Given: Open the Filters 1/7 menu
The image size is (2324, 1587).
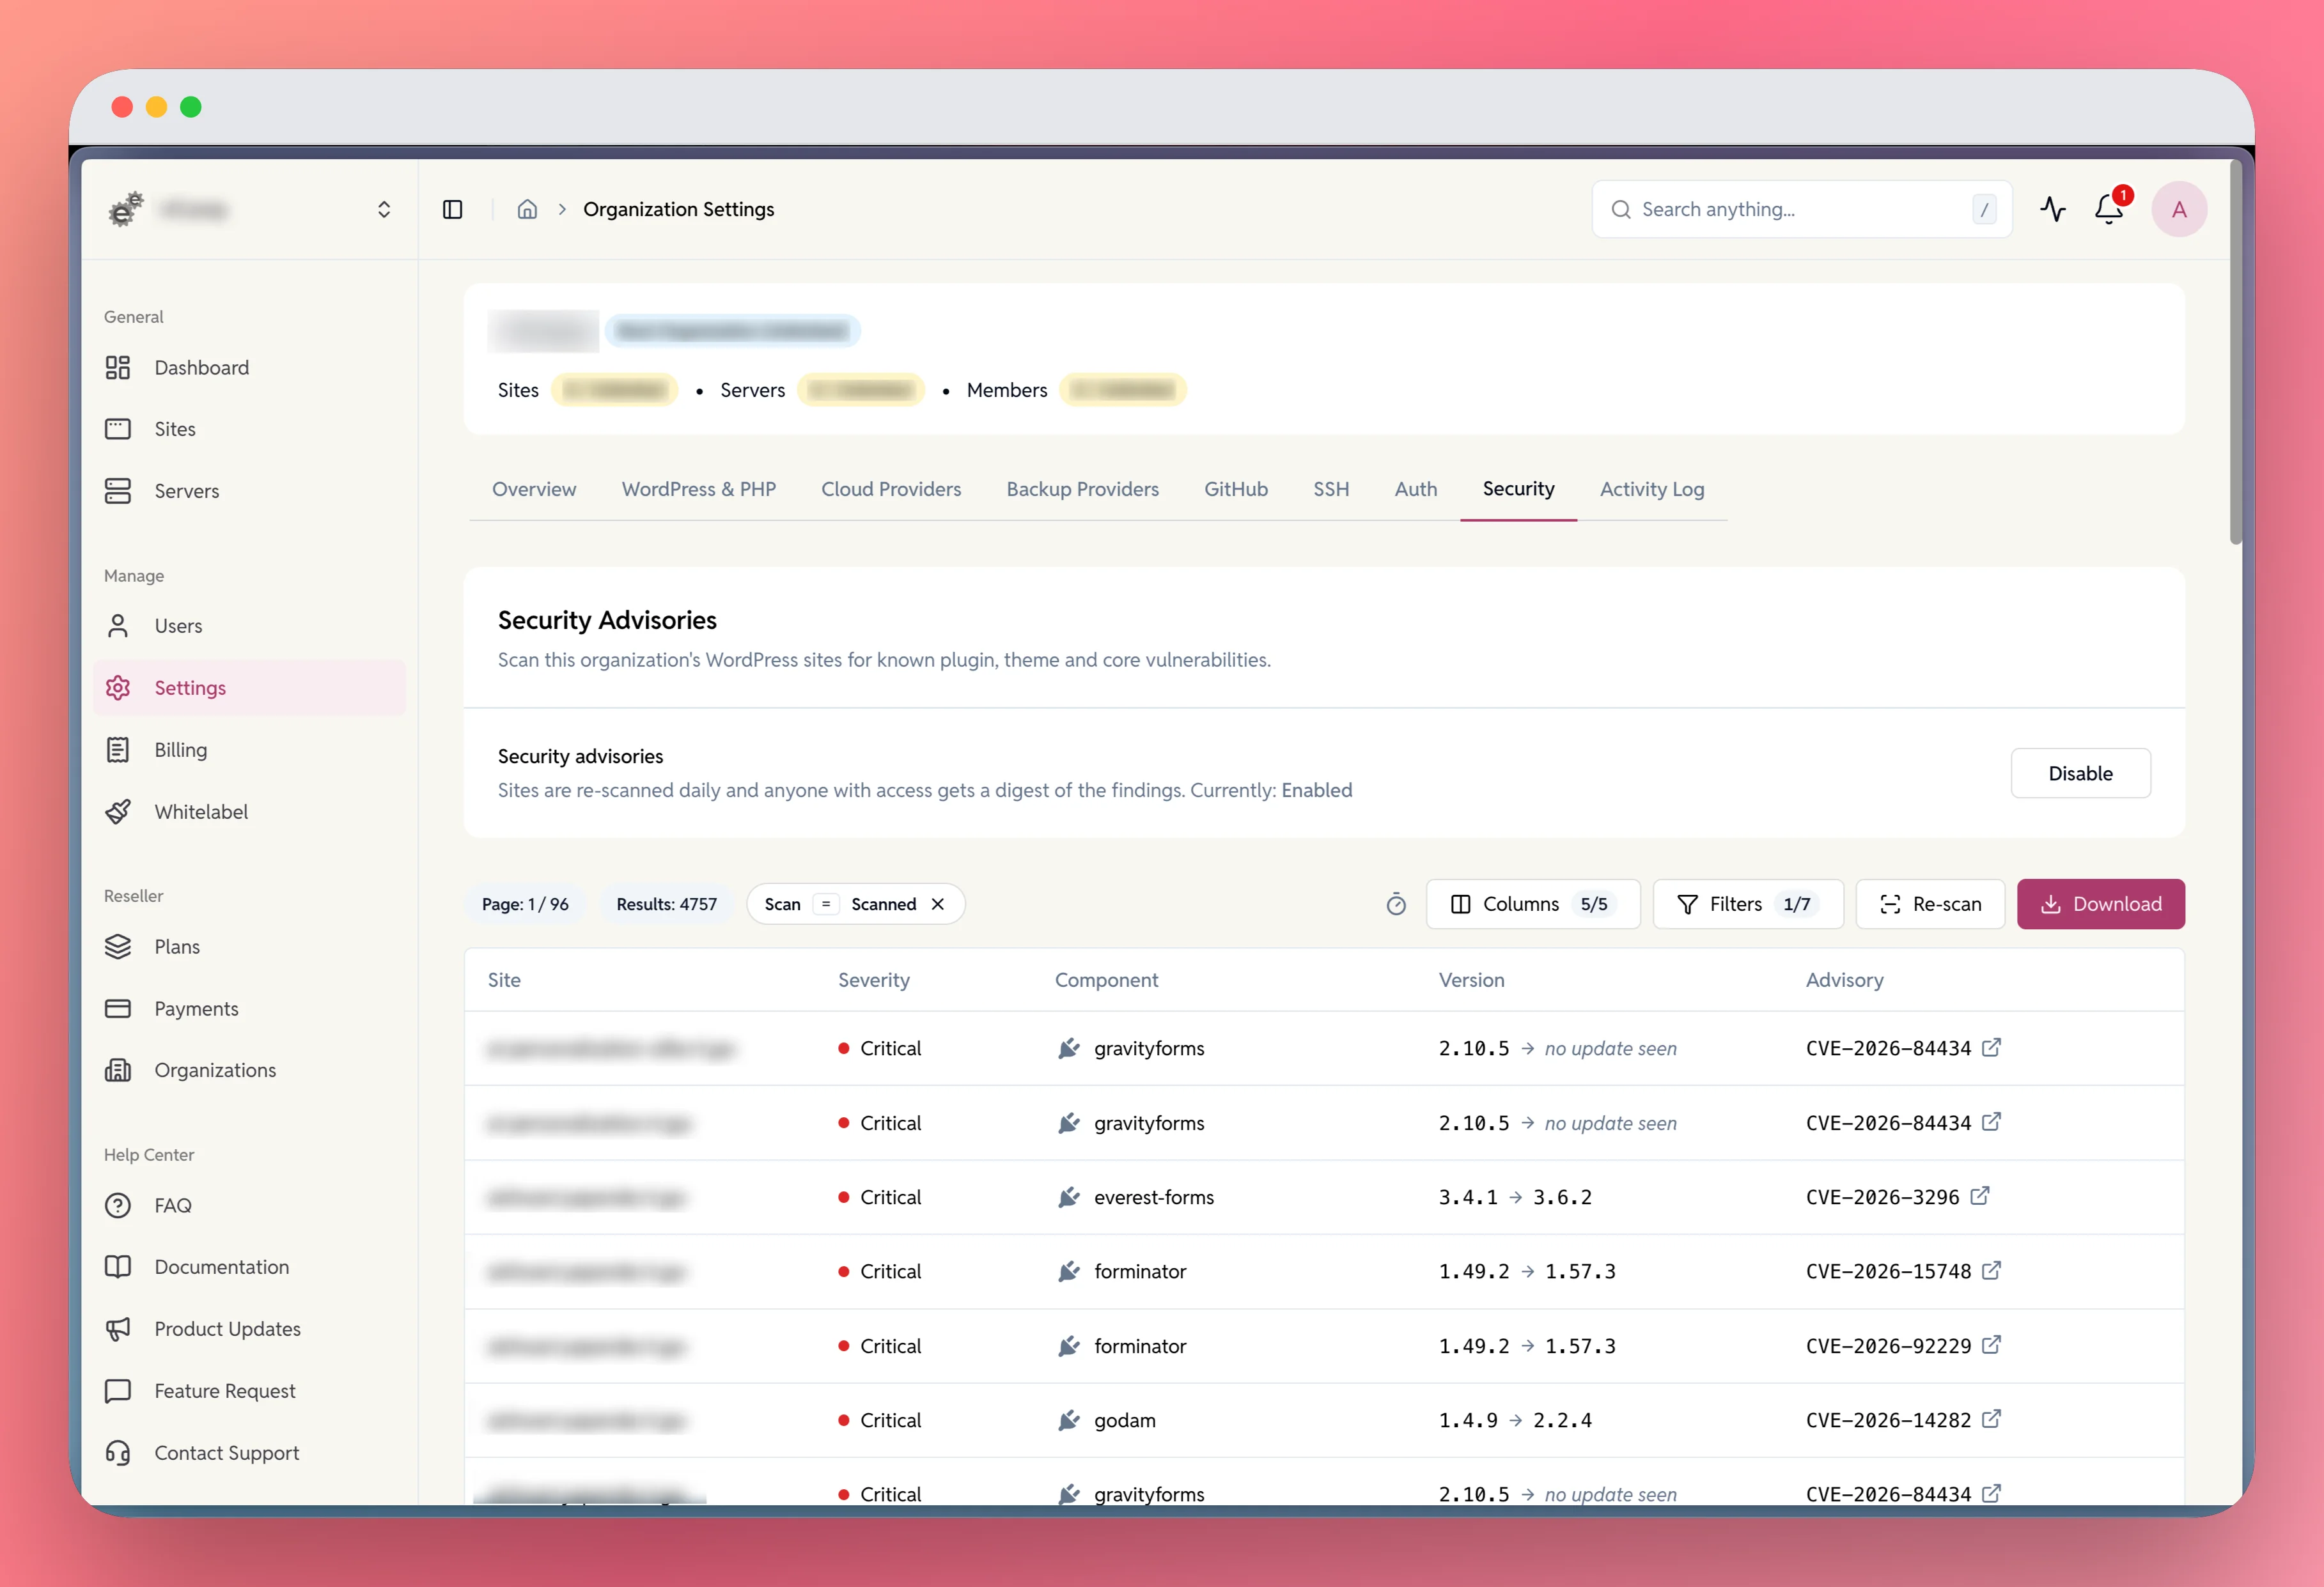Looking at the screenshot, I should [1748, 904].
